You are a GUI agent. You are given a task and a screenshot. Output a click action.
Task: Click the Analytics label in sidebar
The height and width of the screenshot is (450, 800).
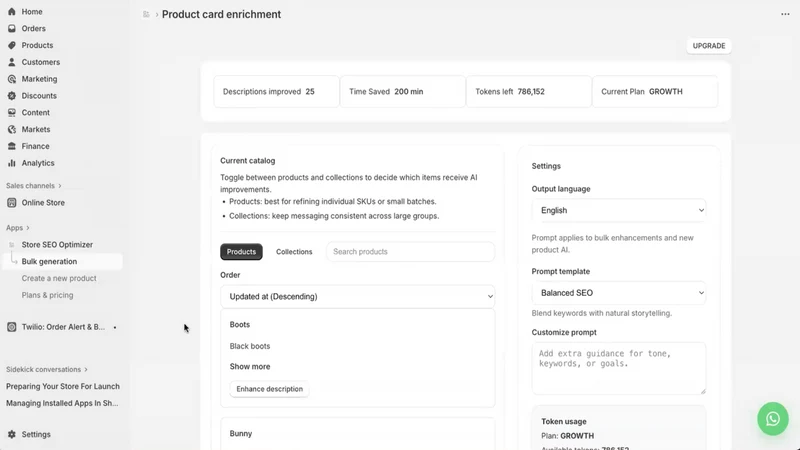pos(38,163)
